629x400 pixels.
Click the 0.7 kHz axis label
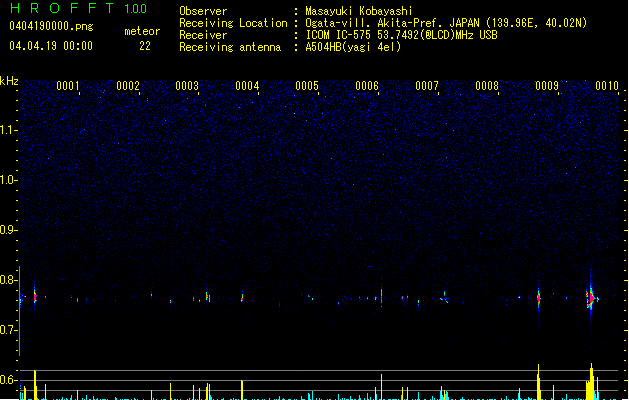pyautogui.click(x=8, y=330)
